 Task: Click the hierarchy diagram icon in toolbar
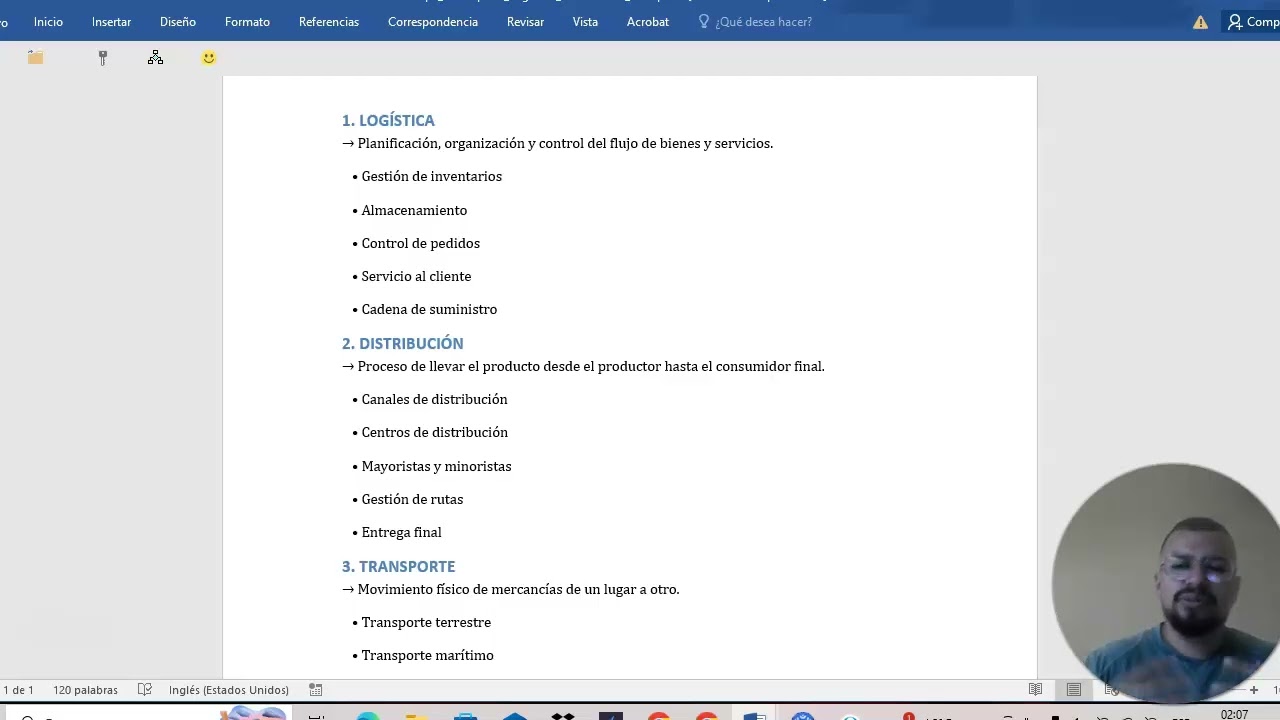[x=155, y=58]
